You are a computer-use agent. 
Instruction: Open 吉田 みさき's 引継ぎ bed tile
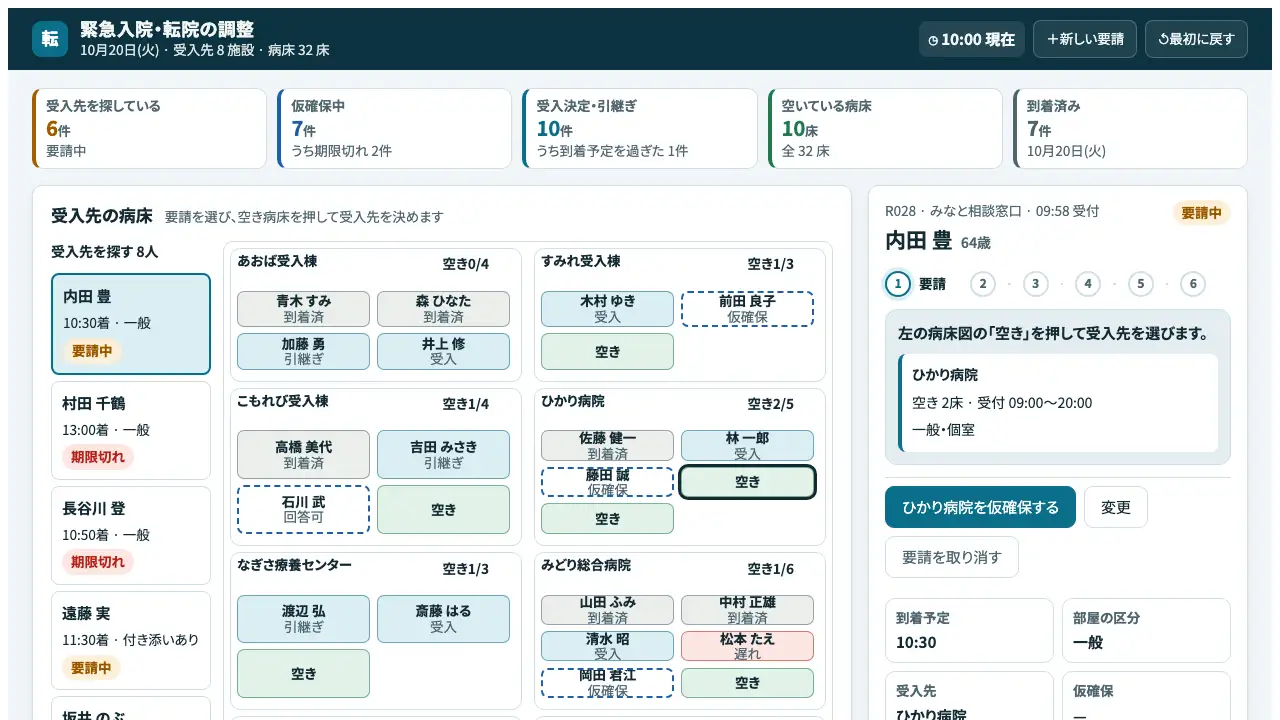(x=443, y=455)
